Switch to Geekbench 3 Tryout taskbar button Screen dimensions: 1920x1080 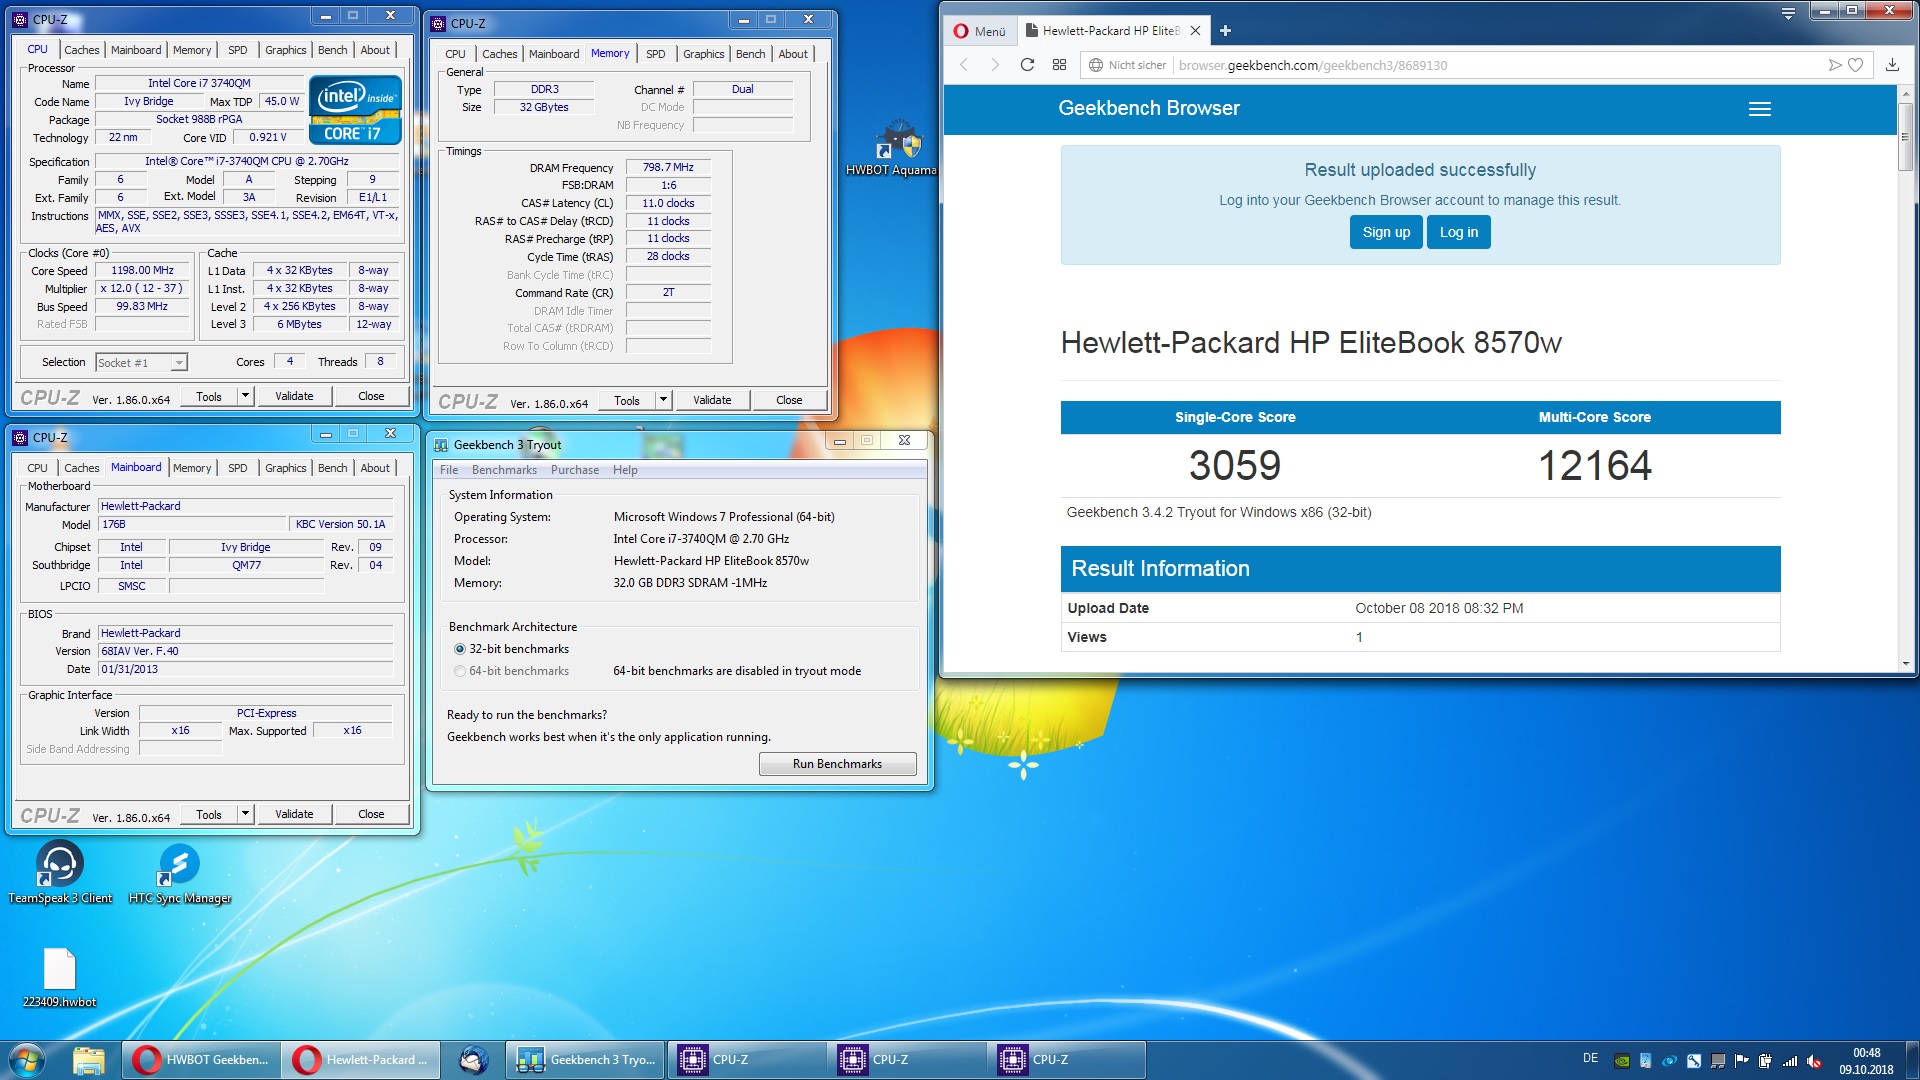pyautogui.click(x=585, y=1060)
